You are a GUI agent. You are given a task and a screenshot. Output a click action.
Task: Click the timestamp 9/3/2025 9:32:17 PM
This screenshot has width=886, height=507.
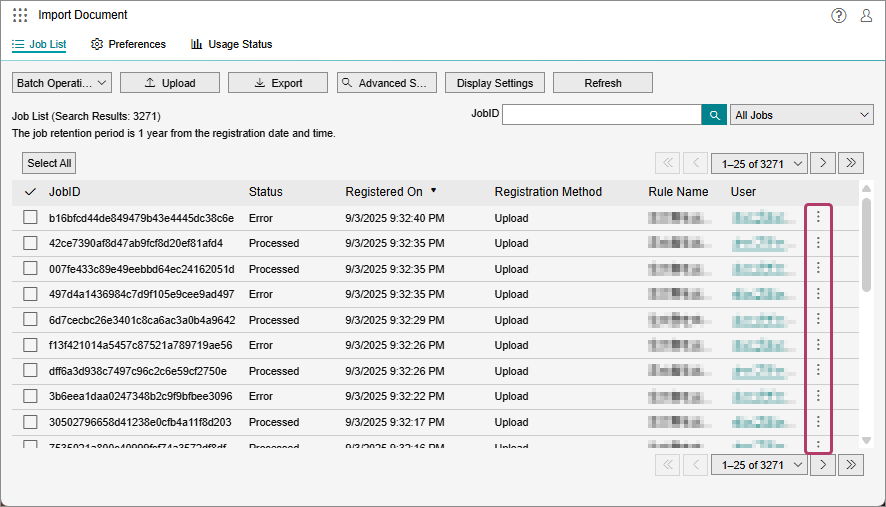[395, 422]
